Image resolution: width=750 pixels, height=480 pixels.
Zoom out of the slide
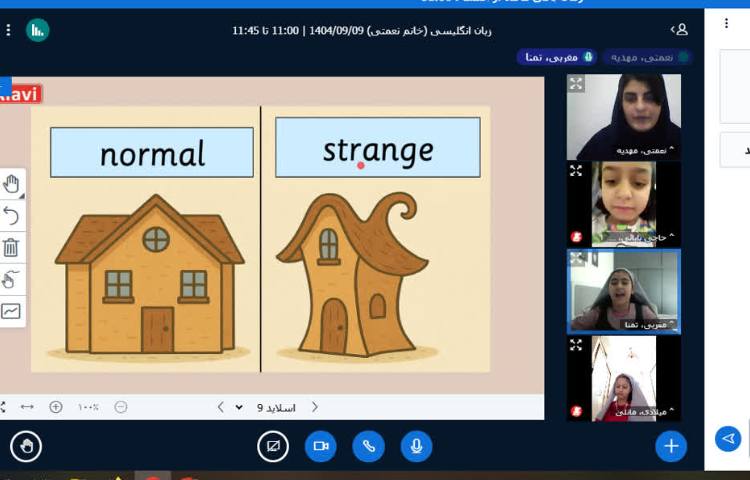[121, 407]
